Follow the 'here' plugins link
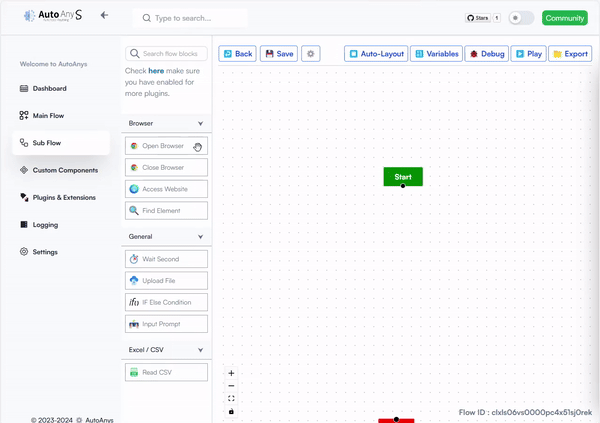The height and width of the screenshot is (423, 600). 156,71
